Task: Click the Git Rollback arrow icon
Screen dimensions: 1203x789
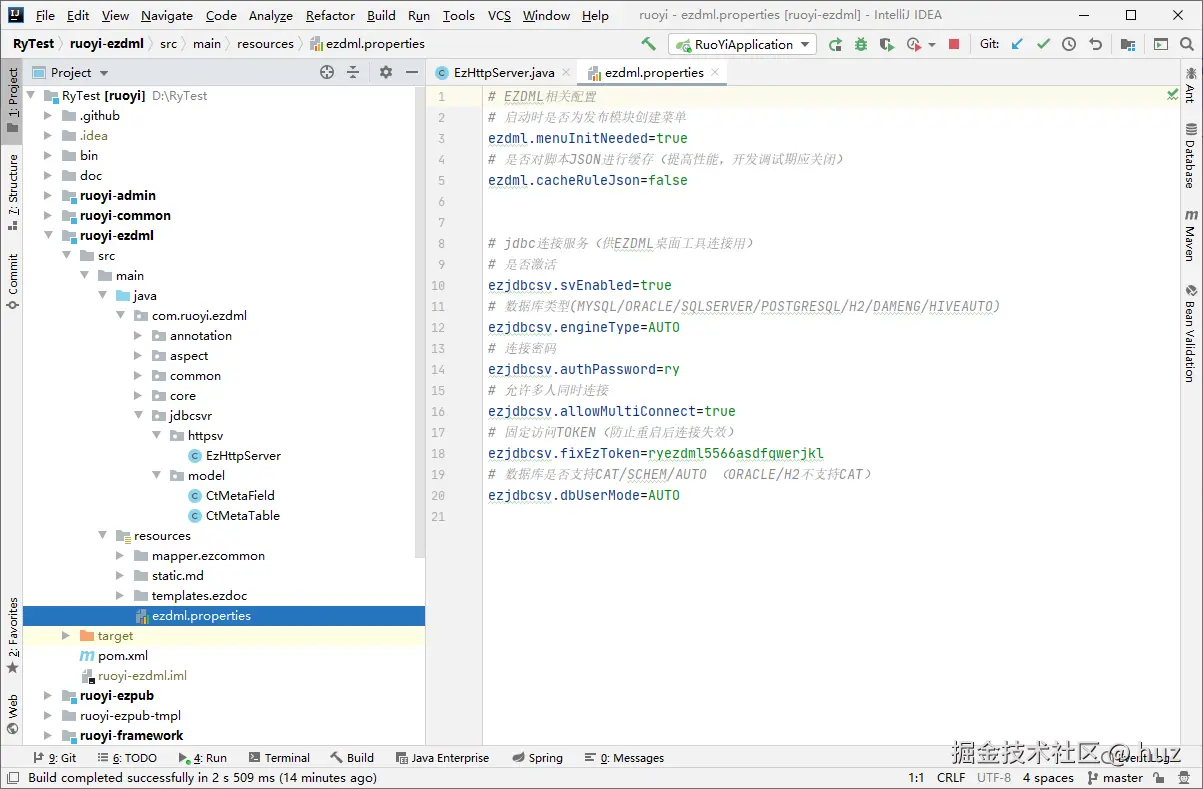Action: pos(1095,44)
